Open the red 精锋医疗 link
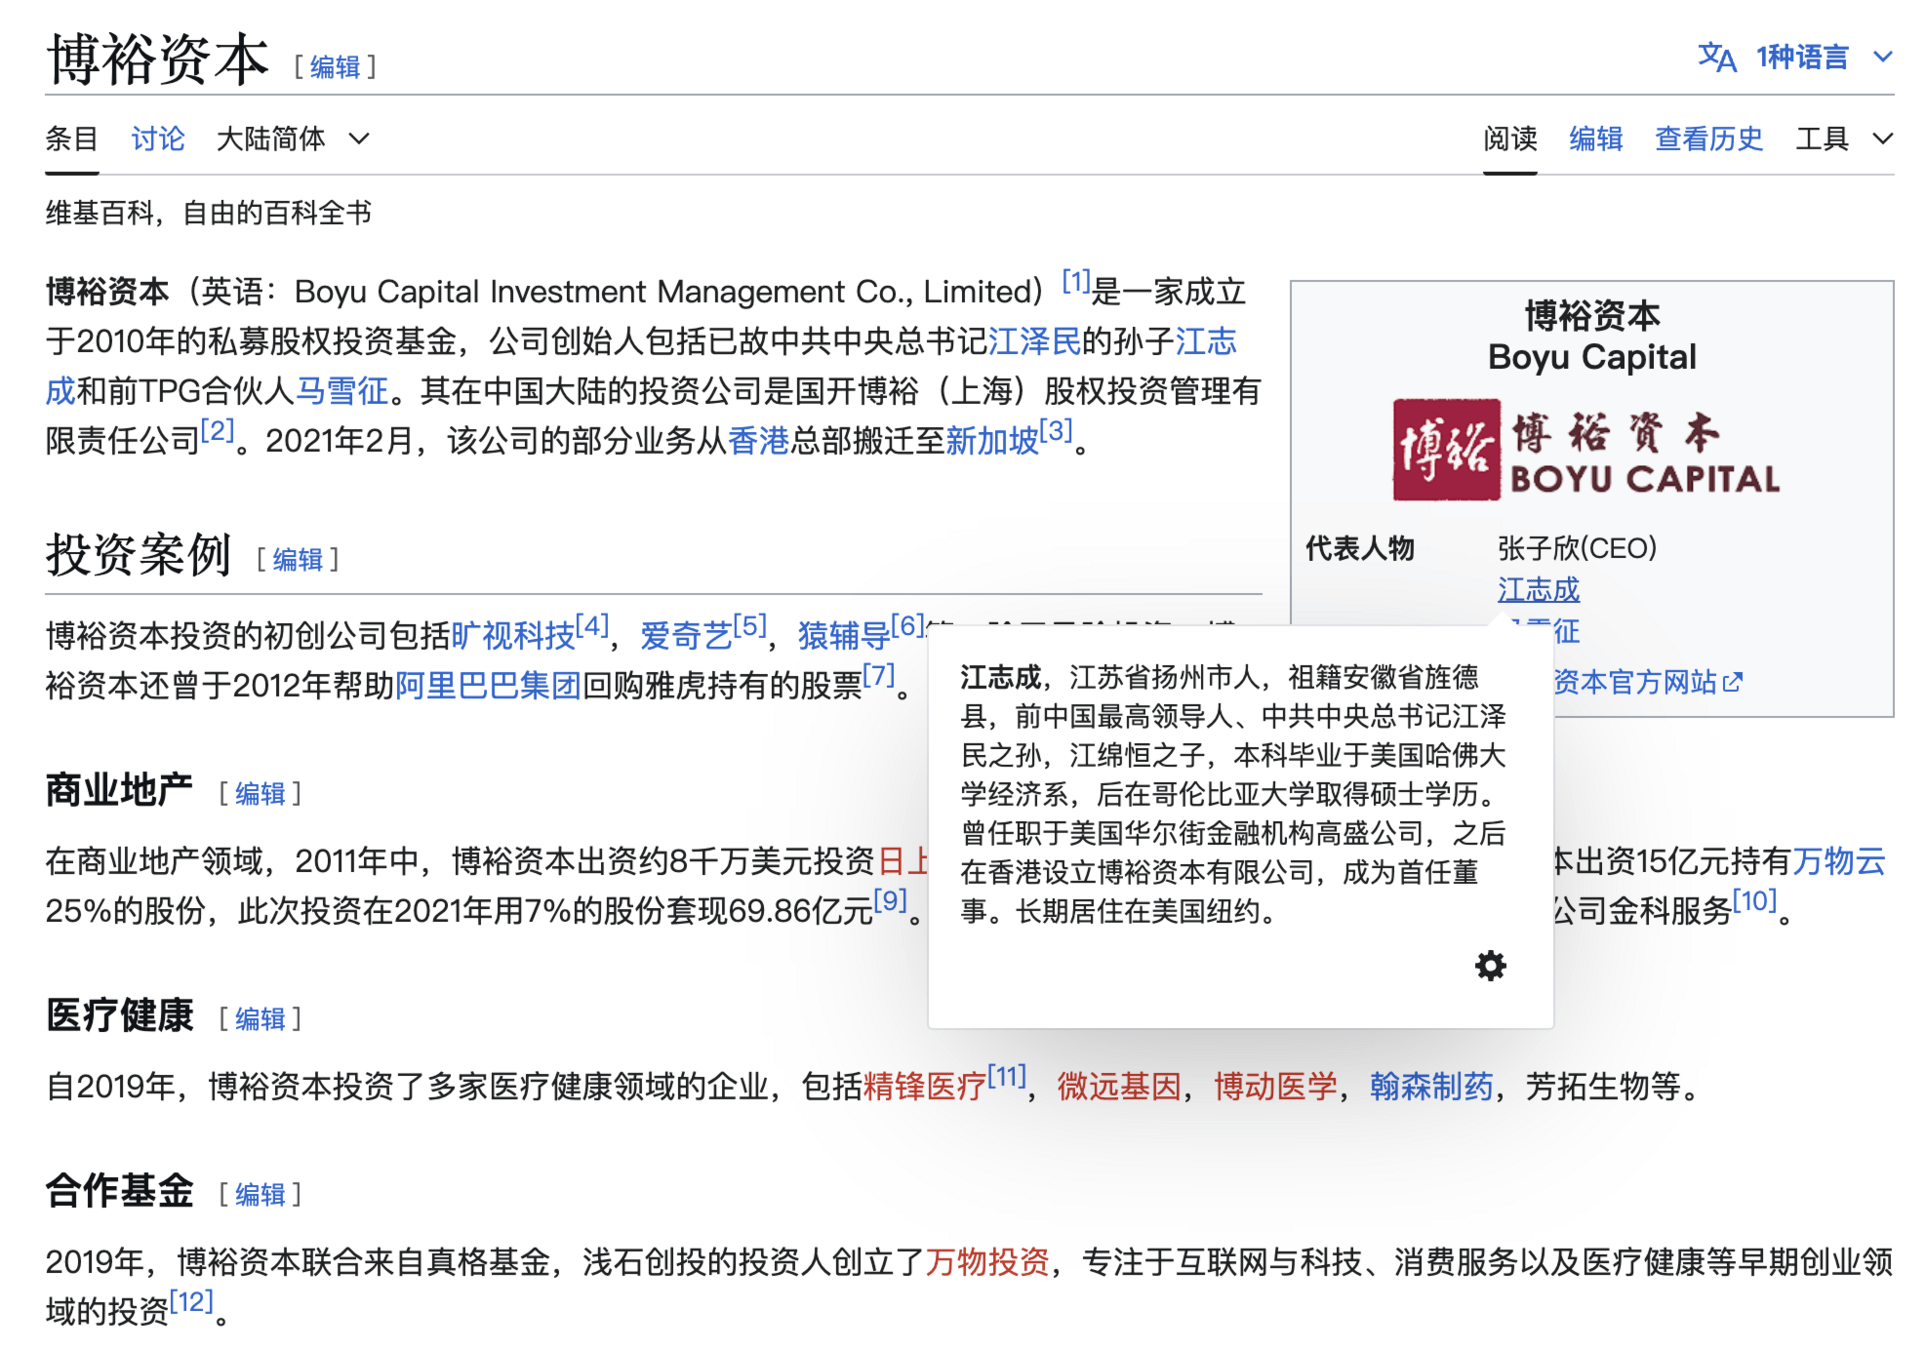Screen dimensions: 1926x1350 click(923, 1086)
